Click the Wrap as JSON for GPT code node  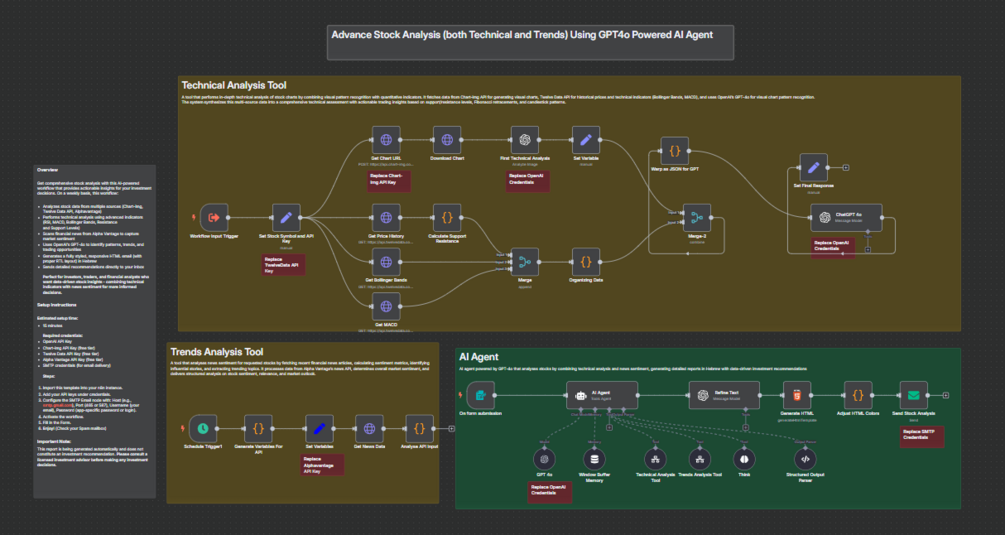(x=674, y=151)
